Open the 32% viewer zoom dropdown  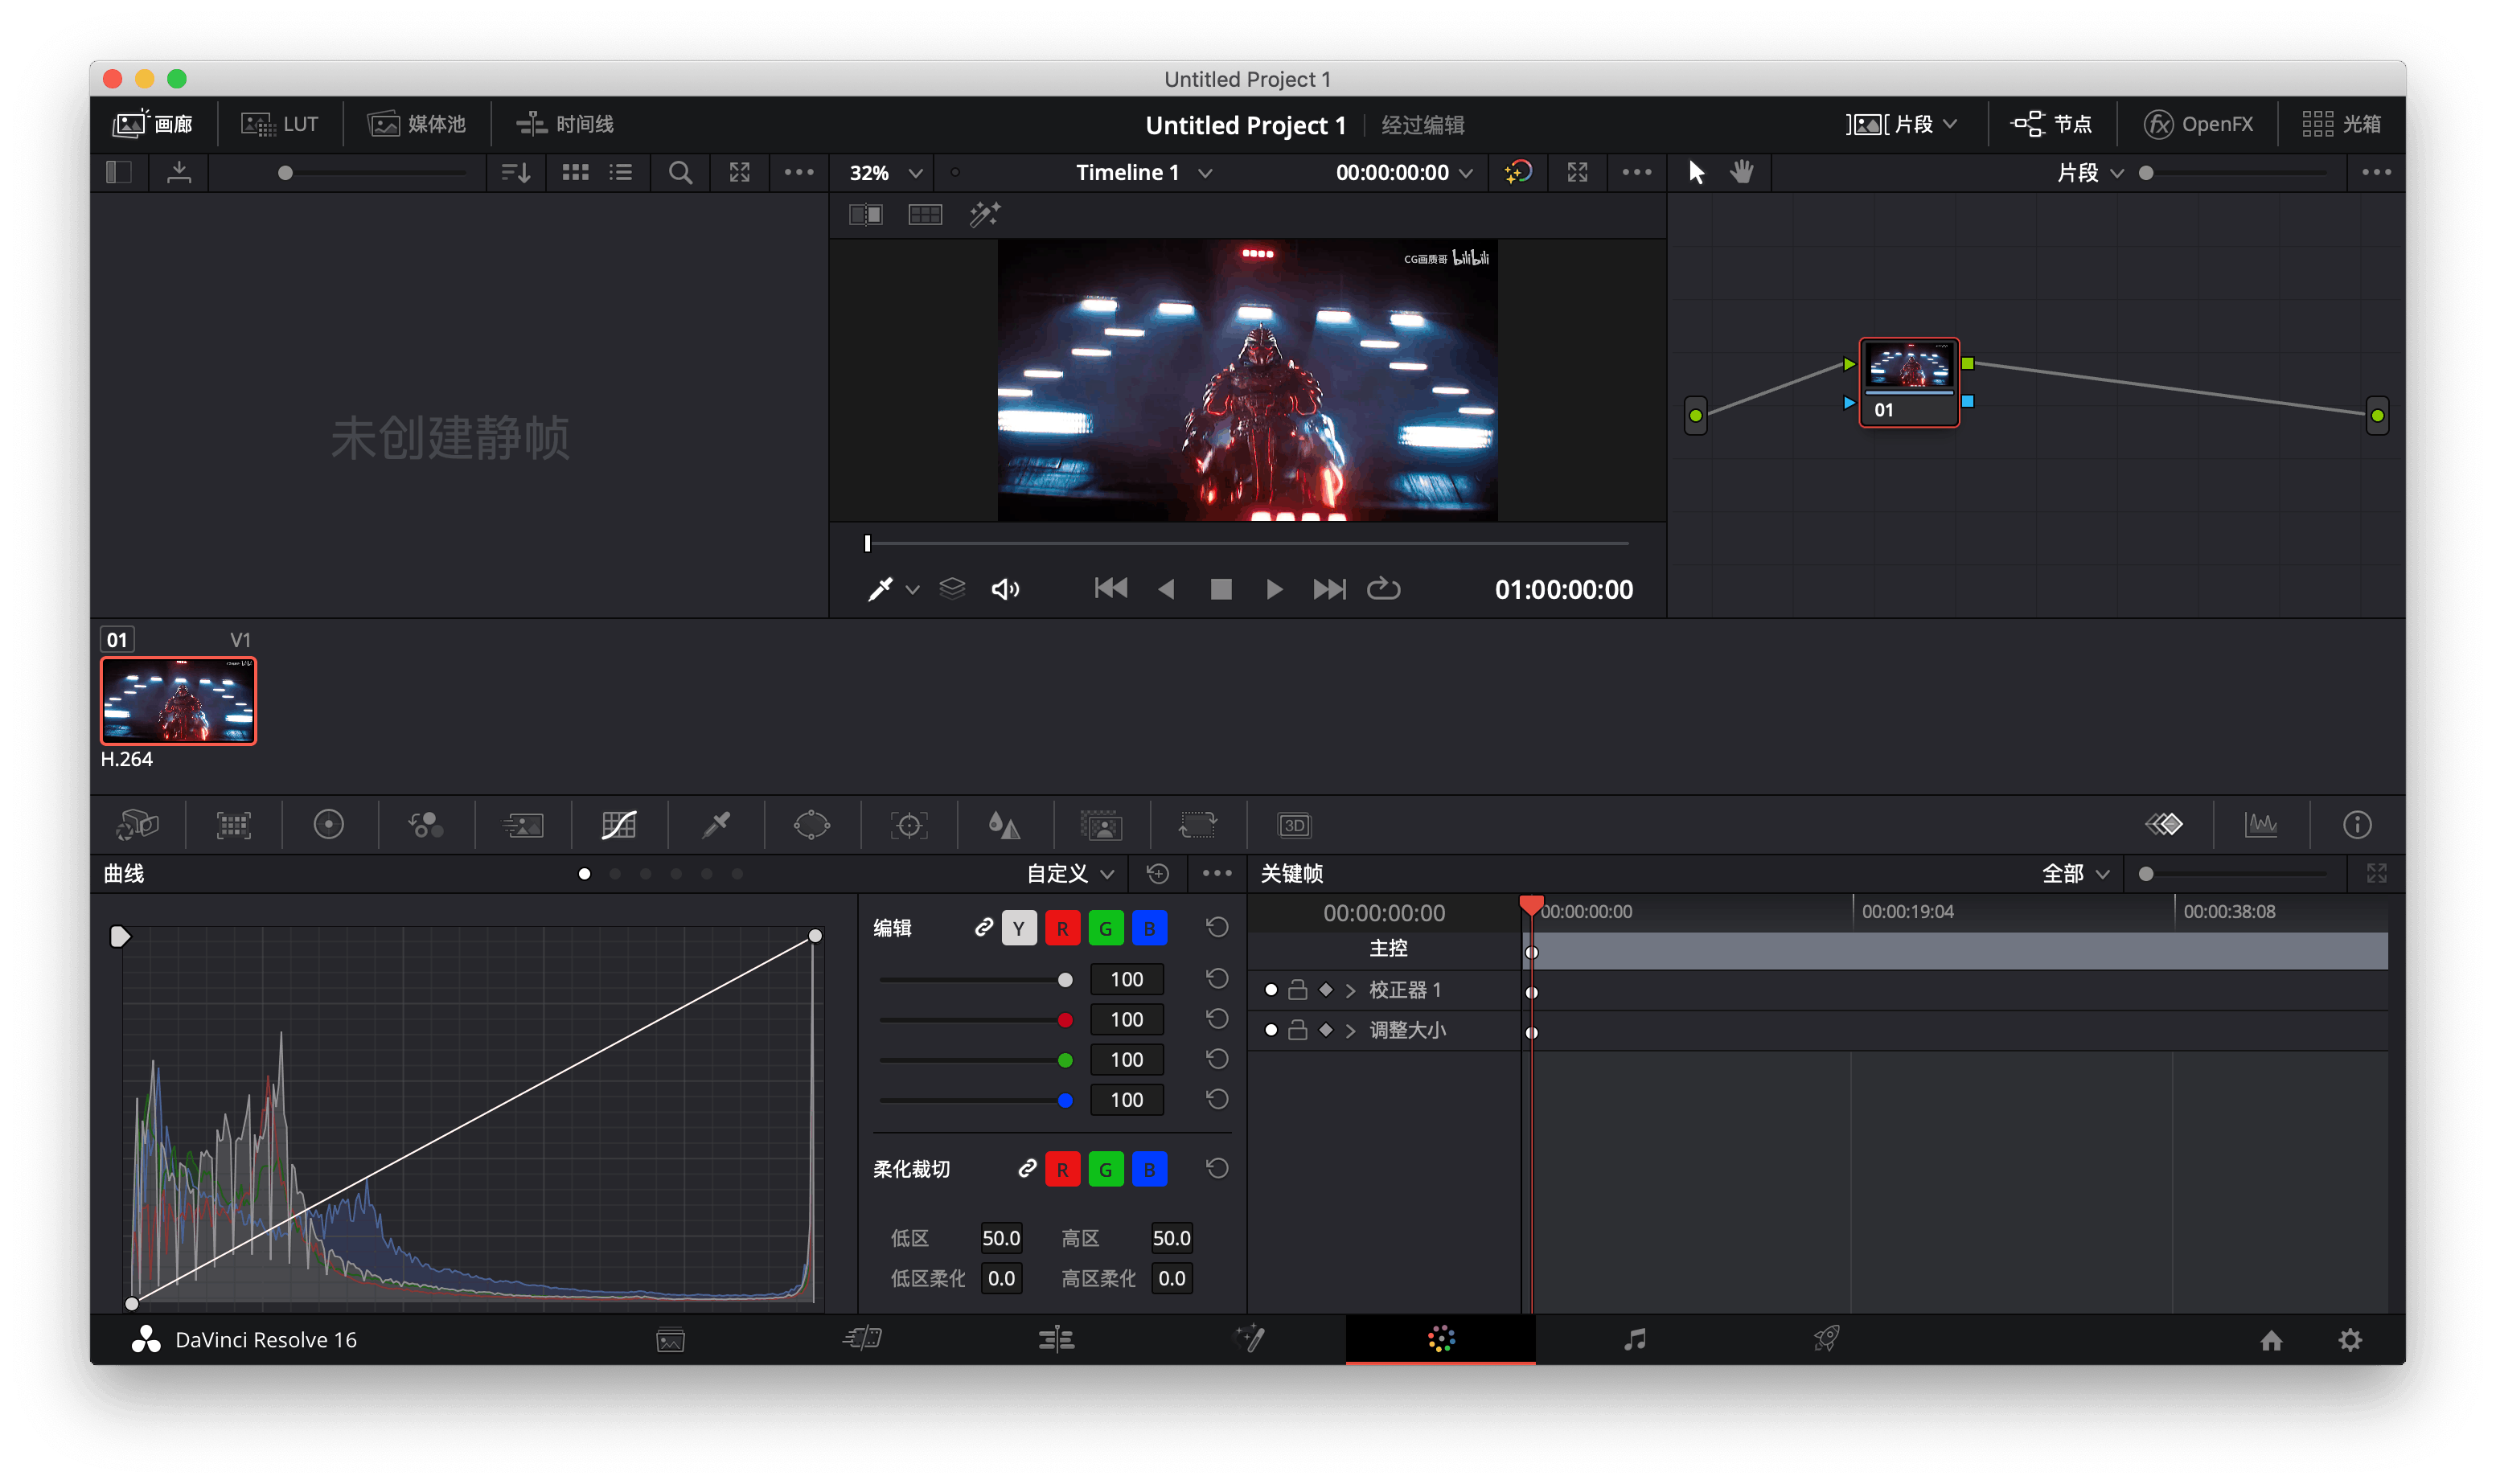coord(885,173)
